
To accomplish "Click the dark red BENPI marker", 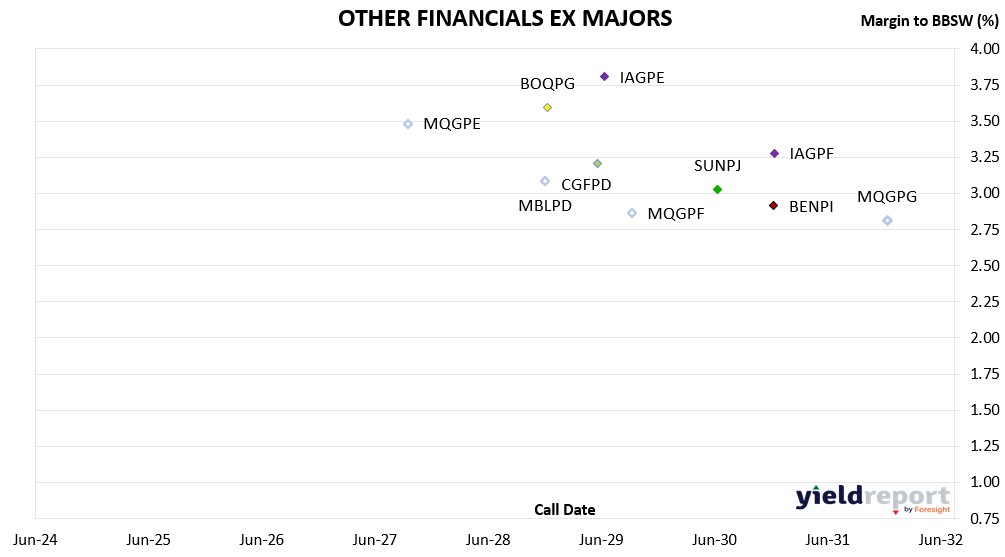I will click(x=773, y=205).
